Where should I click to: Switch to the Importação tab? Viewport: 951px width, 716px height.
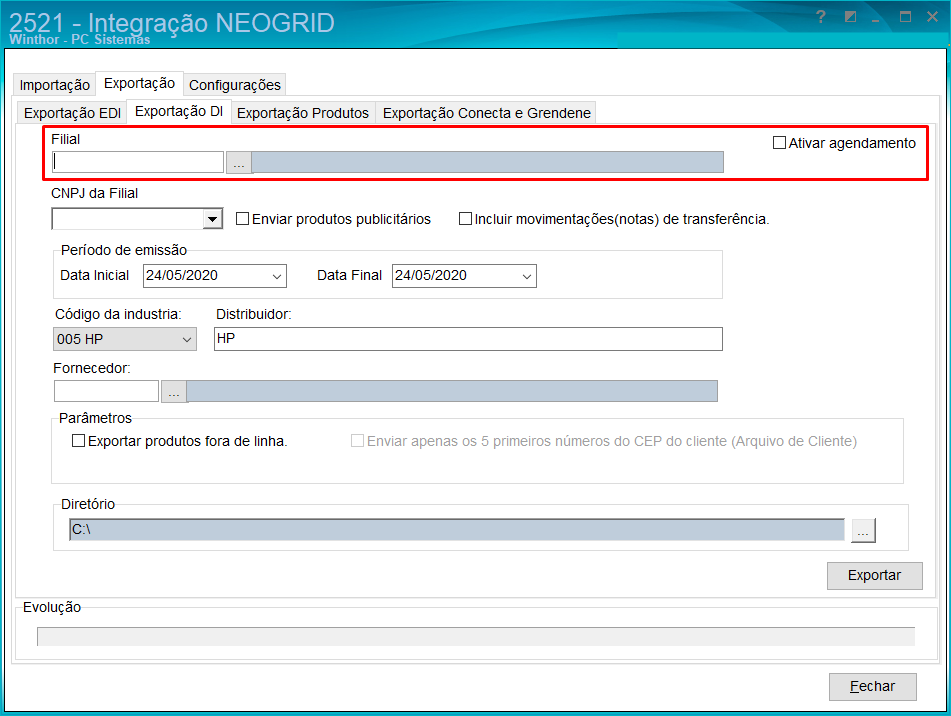point(55,85)
